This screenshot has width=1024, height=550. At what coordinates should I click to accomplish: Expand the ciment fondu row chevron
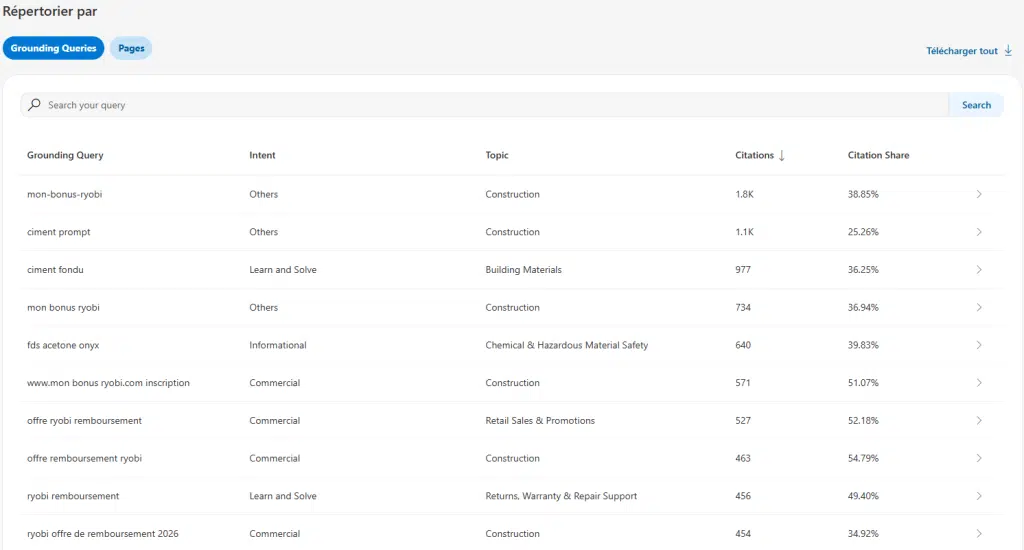click(x=979, y=270)
